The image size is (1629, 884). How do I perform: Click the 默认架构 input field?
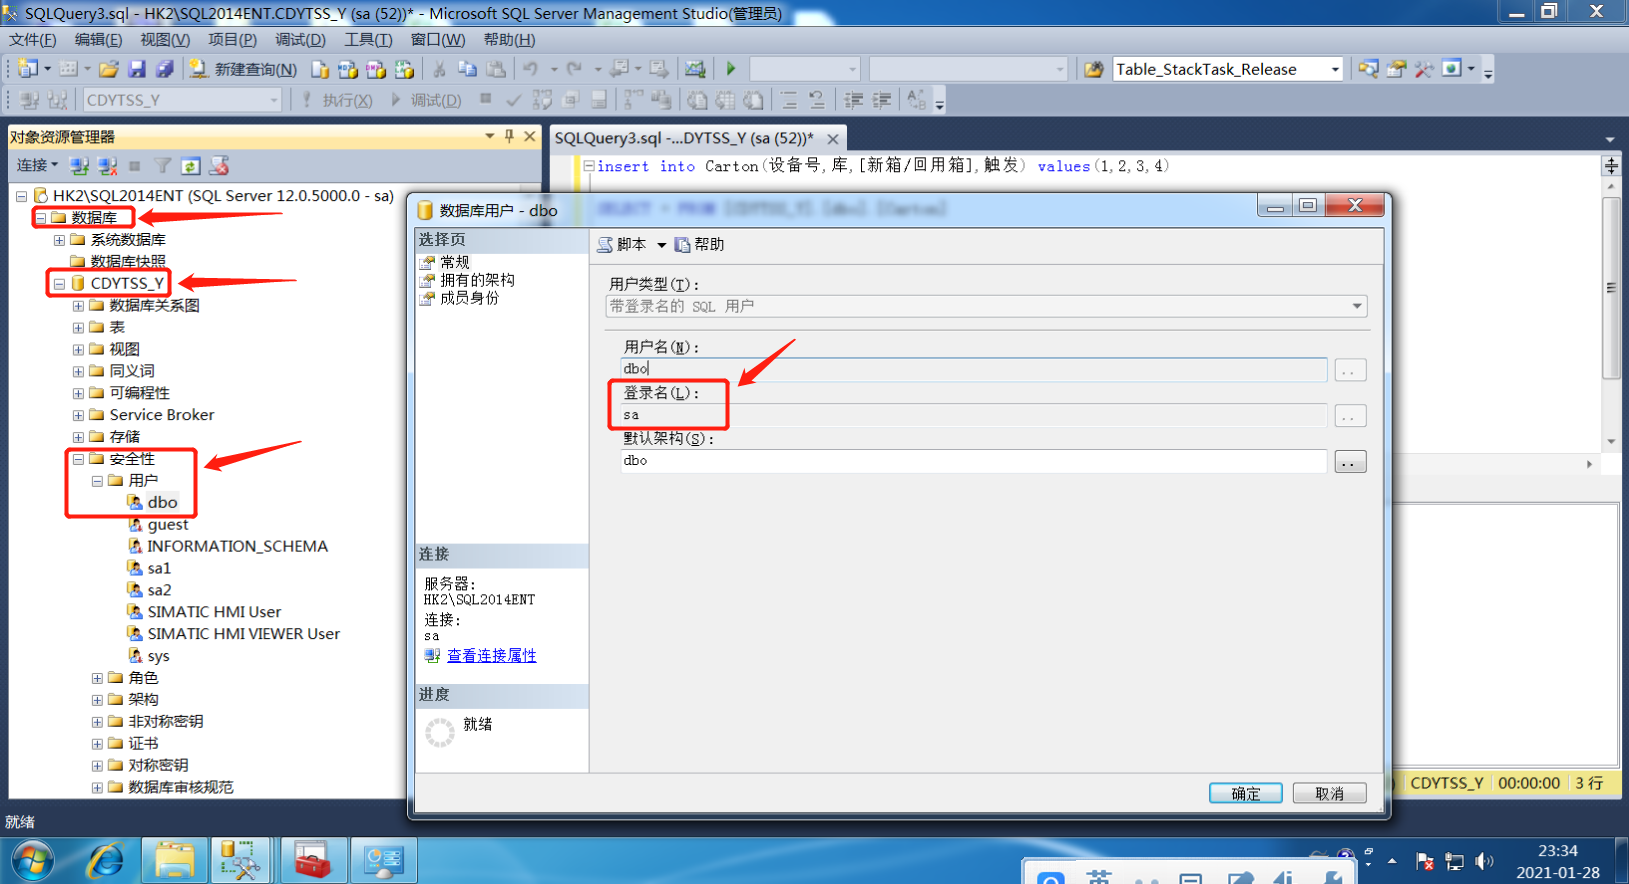[973, 461]
